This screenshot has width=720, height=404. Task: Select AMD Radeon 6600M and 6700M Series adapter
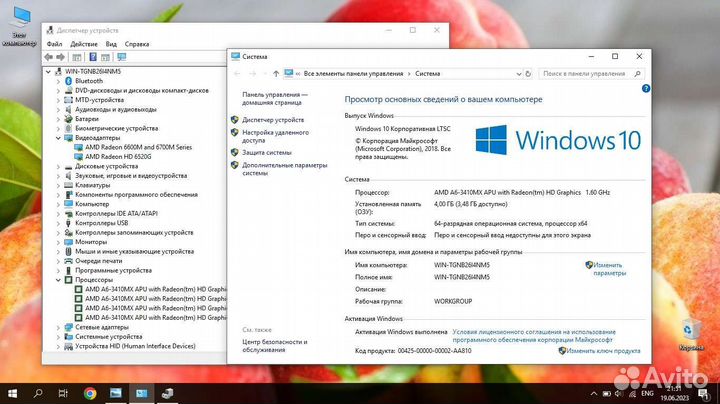[x=138, y=147]
